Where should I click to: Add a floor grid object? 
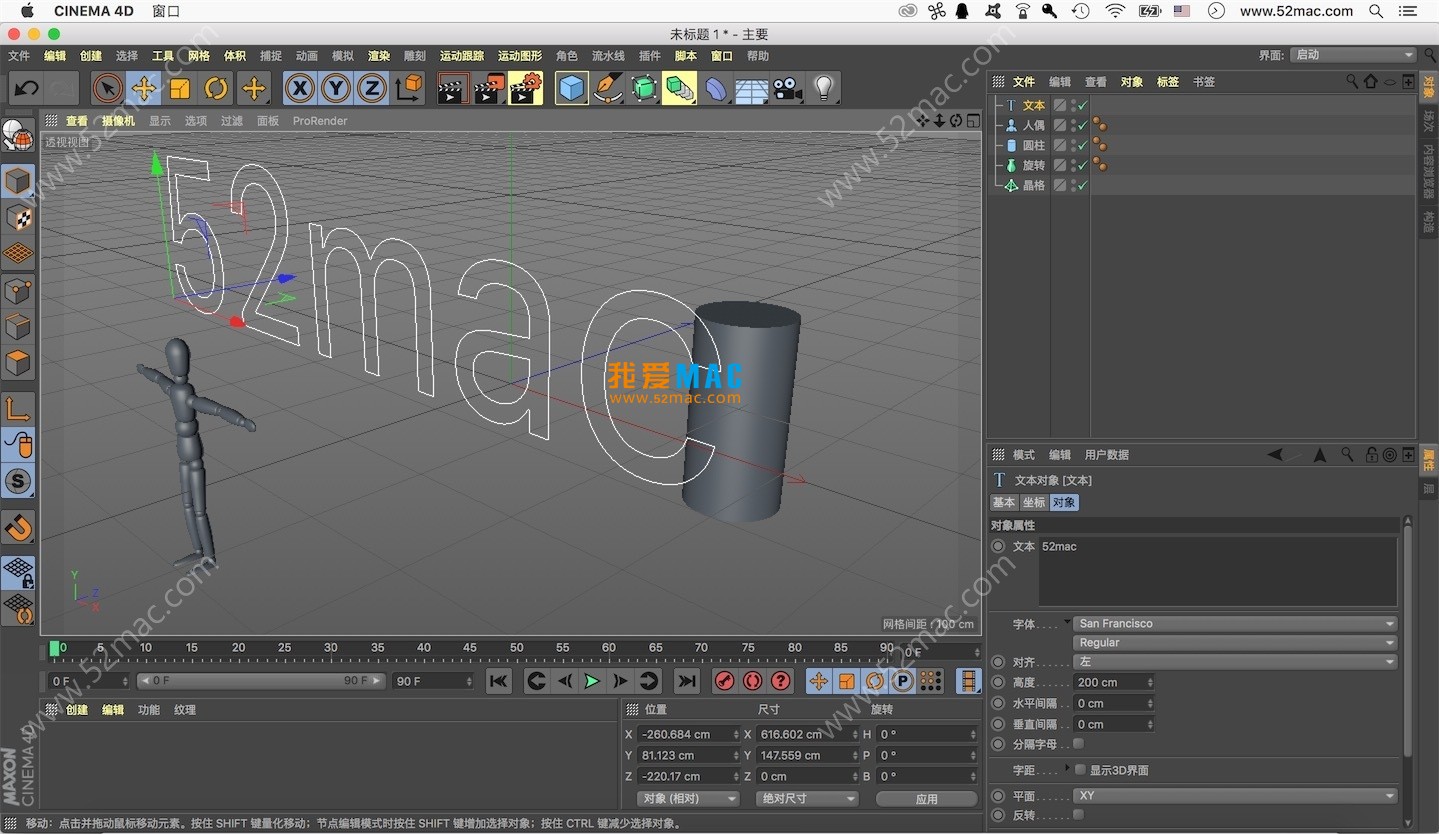pos(752,88)
